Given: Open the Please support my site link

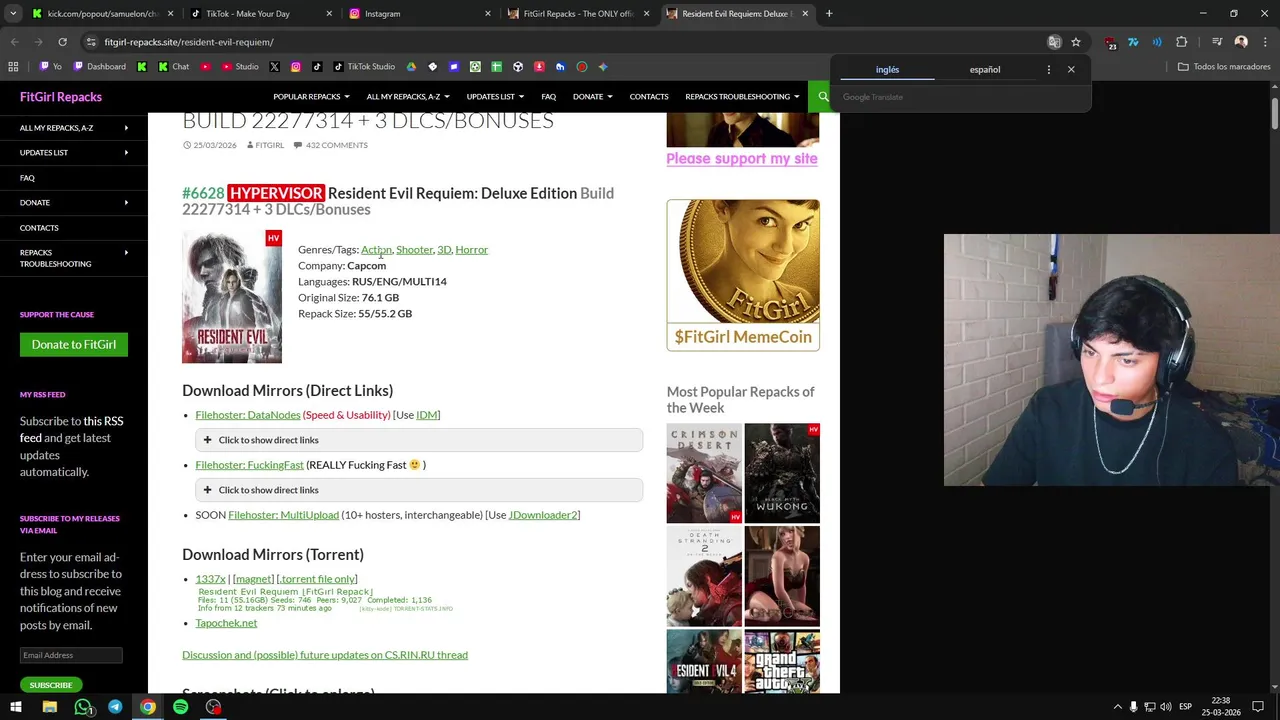Looking at the screenshot, I should pos(742,159).
